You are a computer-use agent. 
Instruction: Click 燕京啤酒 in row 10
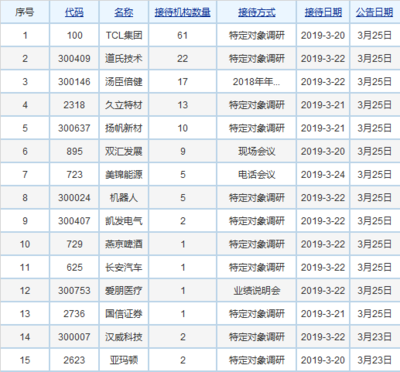tap(124, 244)
